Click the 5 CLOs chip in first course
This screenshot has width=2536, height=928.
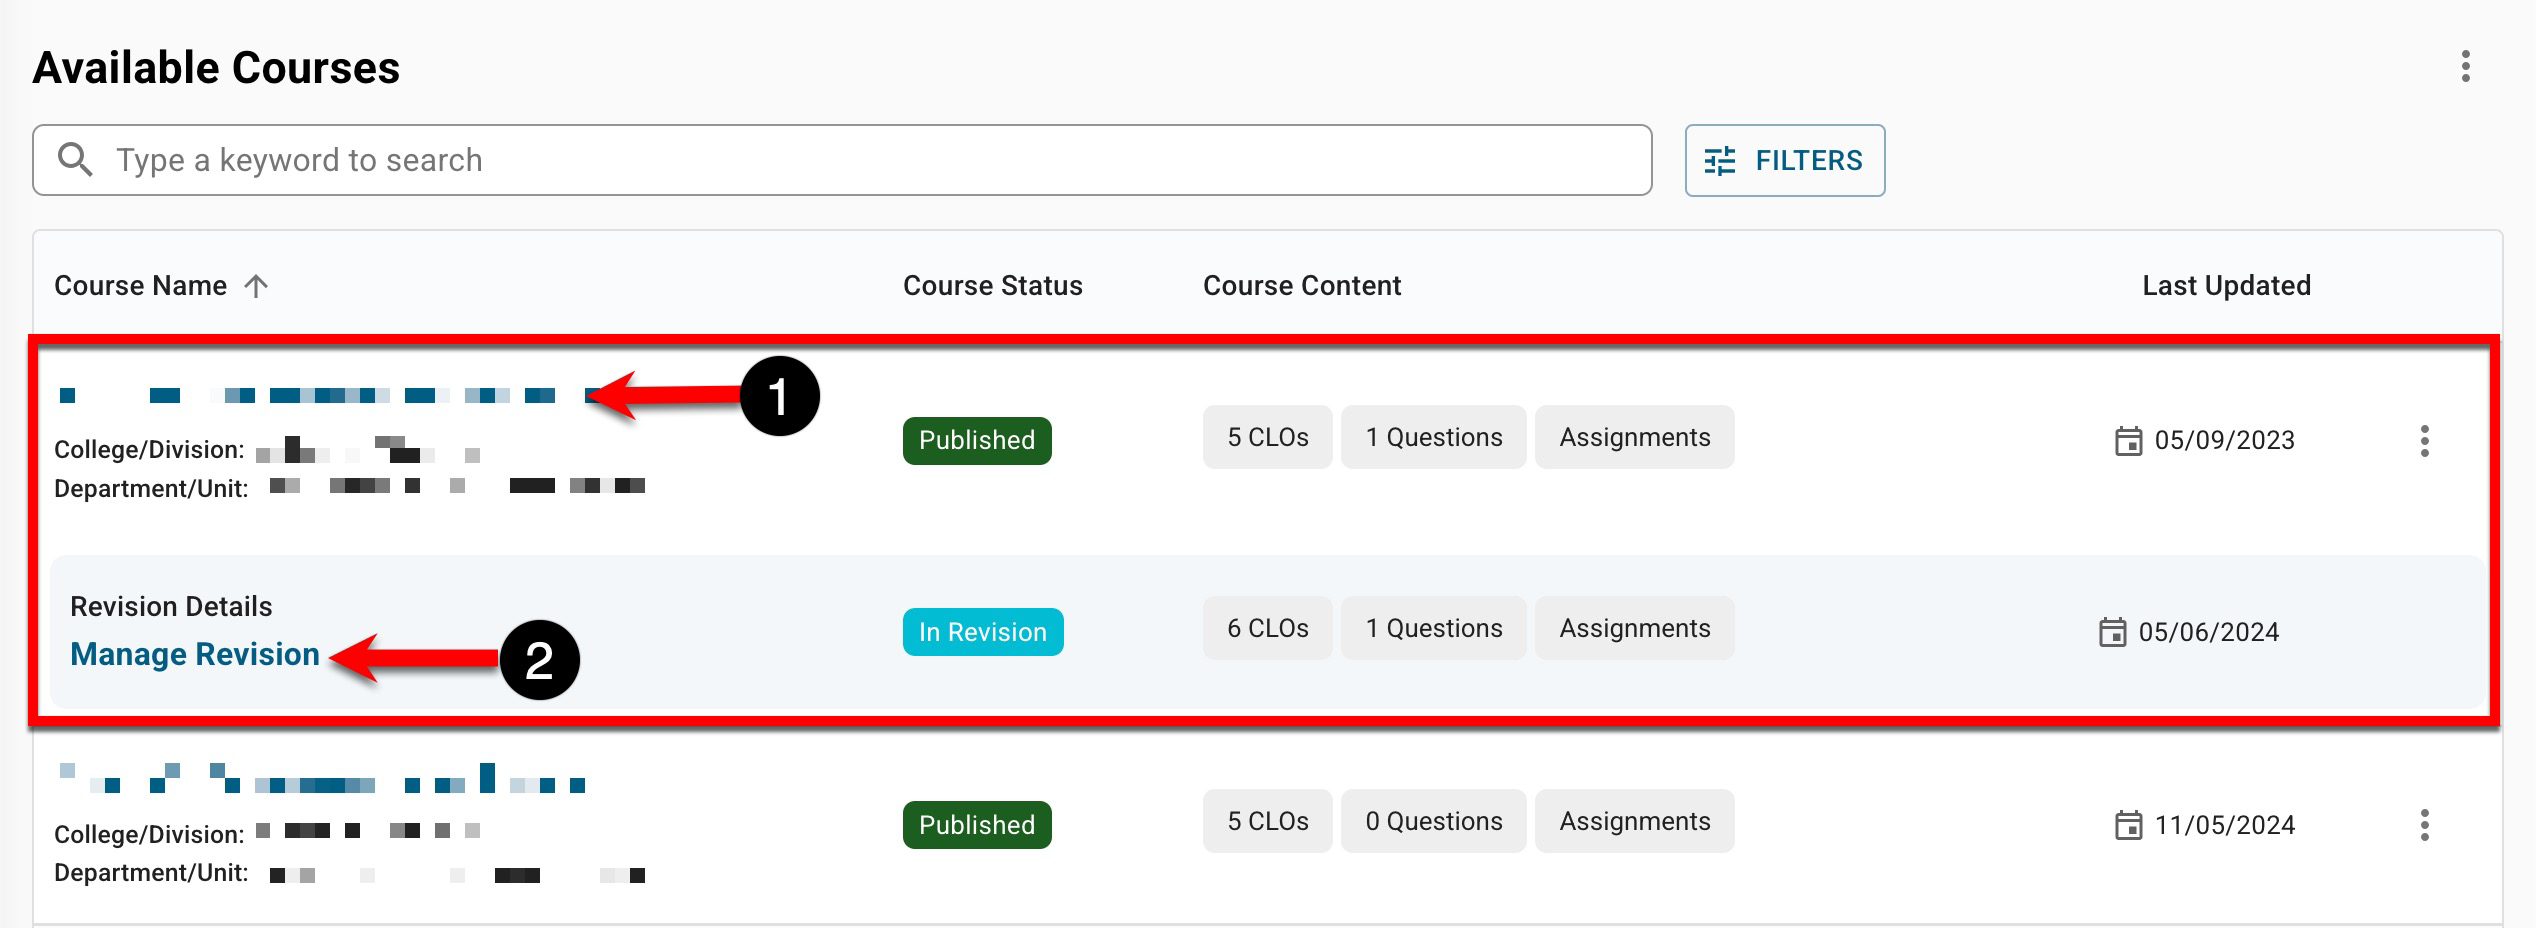[x=1267, y=437]
